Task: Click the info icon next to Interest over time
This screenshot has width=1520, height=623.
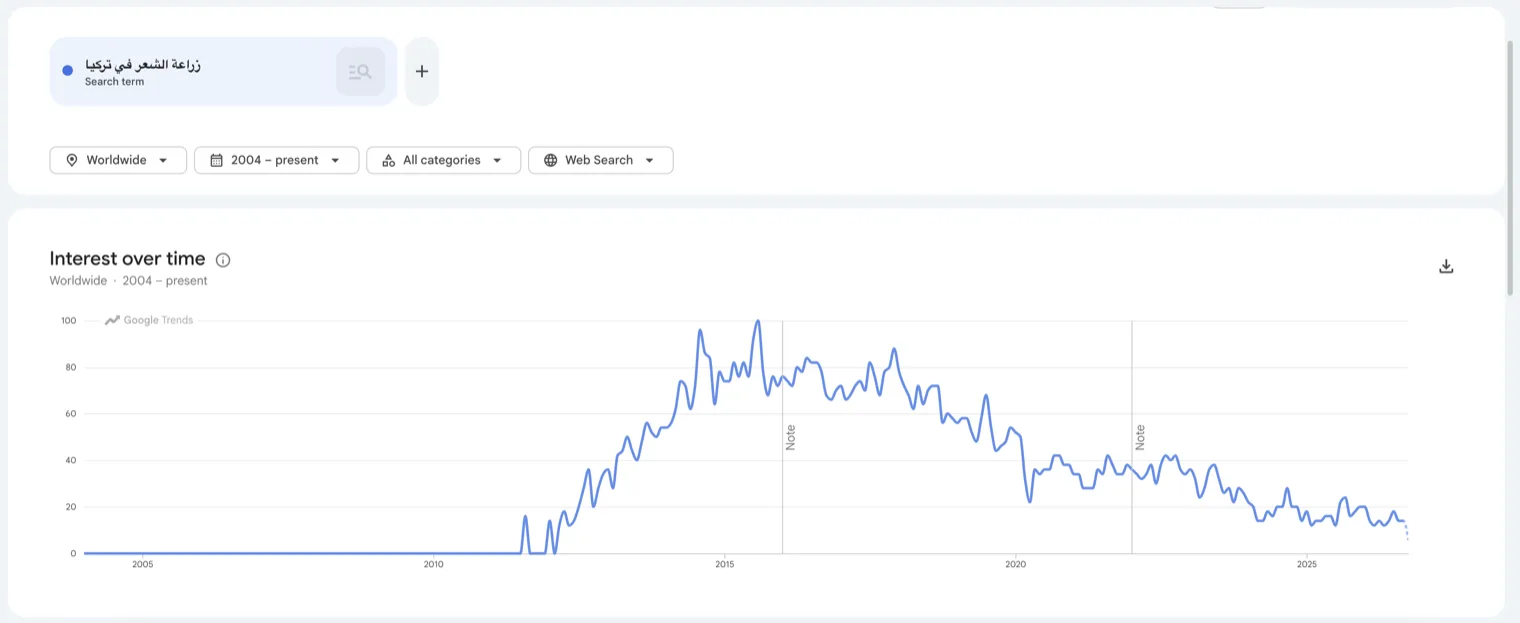Action: click(x=223, y=260)
